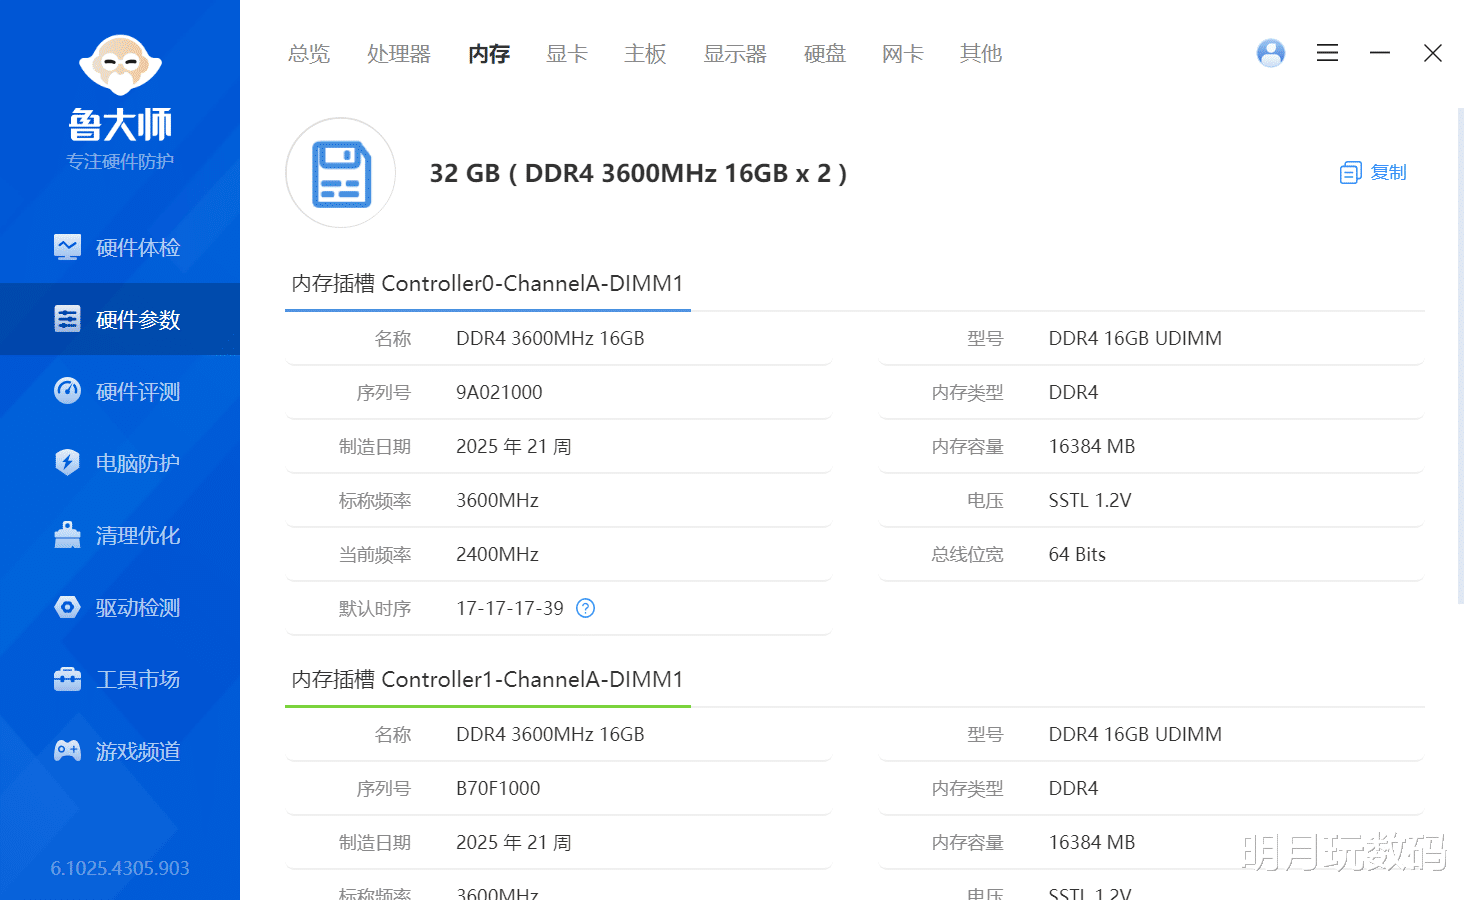1470x900 pixels.
Task: Open the 其他 tab
Action: [981, 54]
